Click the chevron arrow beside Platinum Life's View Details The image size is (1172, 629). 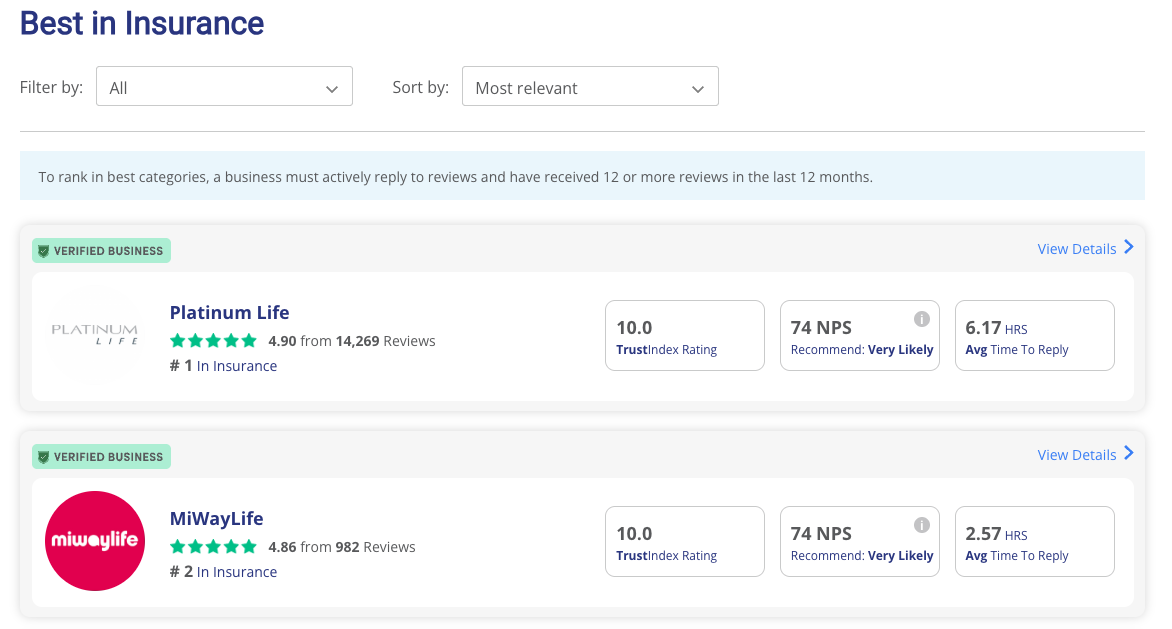[x=1129, y=247]
